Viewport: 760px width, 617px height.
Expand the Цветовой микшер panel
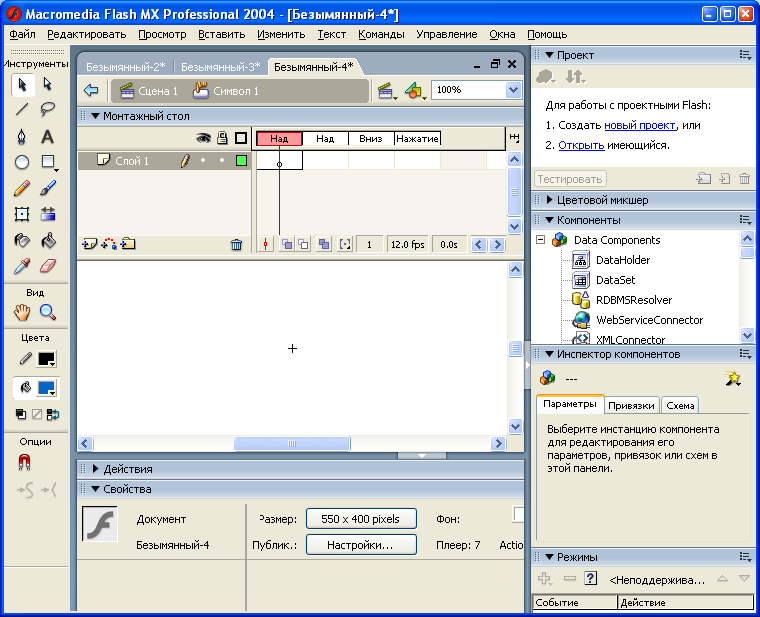[550, 200]
